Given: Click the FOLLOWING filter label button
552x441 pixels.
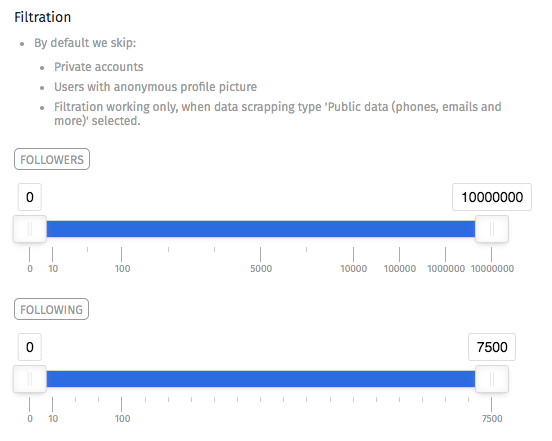Looking at the screenshot, I should (x=51, y=309).
